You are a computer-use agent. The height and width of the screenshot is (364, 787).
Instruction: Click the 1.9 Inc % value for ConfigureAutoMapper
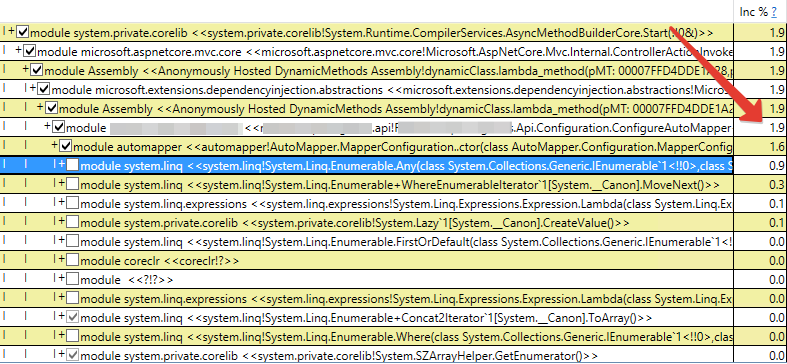click(777, 128)
